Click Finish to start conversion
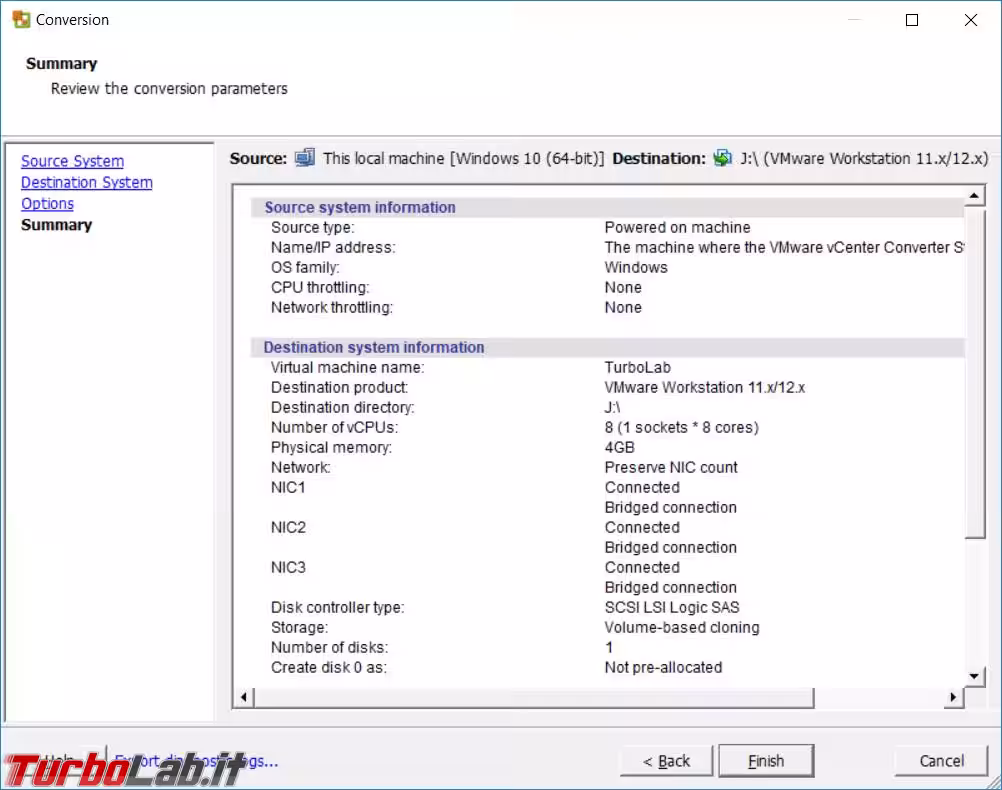The height and width of the screenshot is (790, 1002). click(766, 760)
